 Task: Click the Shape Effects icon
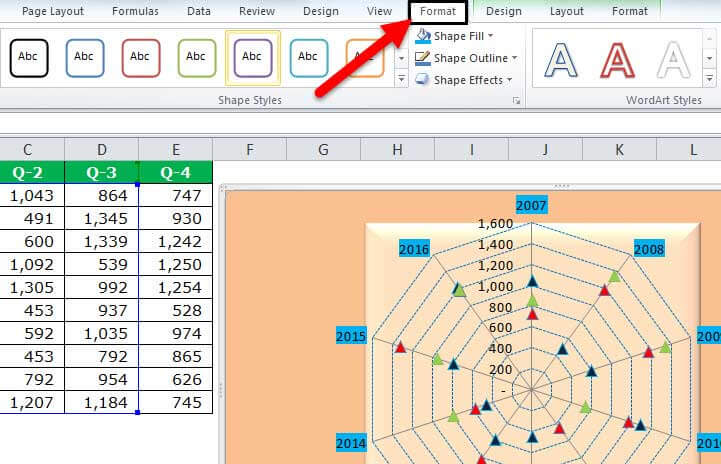422,80
